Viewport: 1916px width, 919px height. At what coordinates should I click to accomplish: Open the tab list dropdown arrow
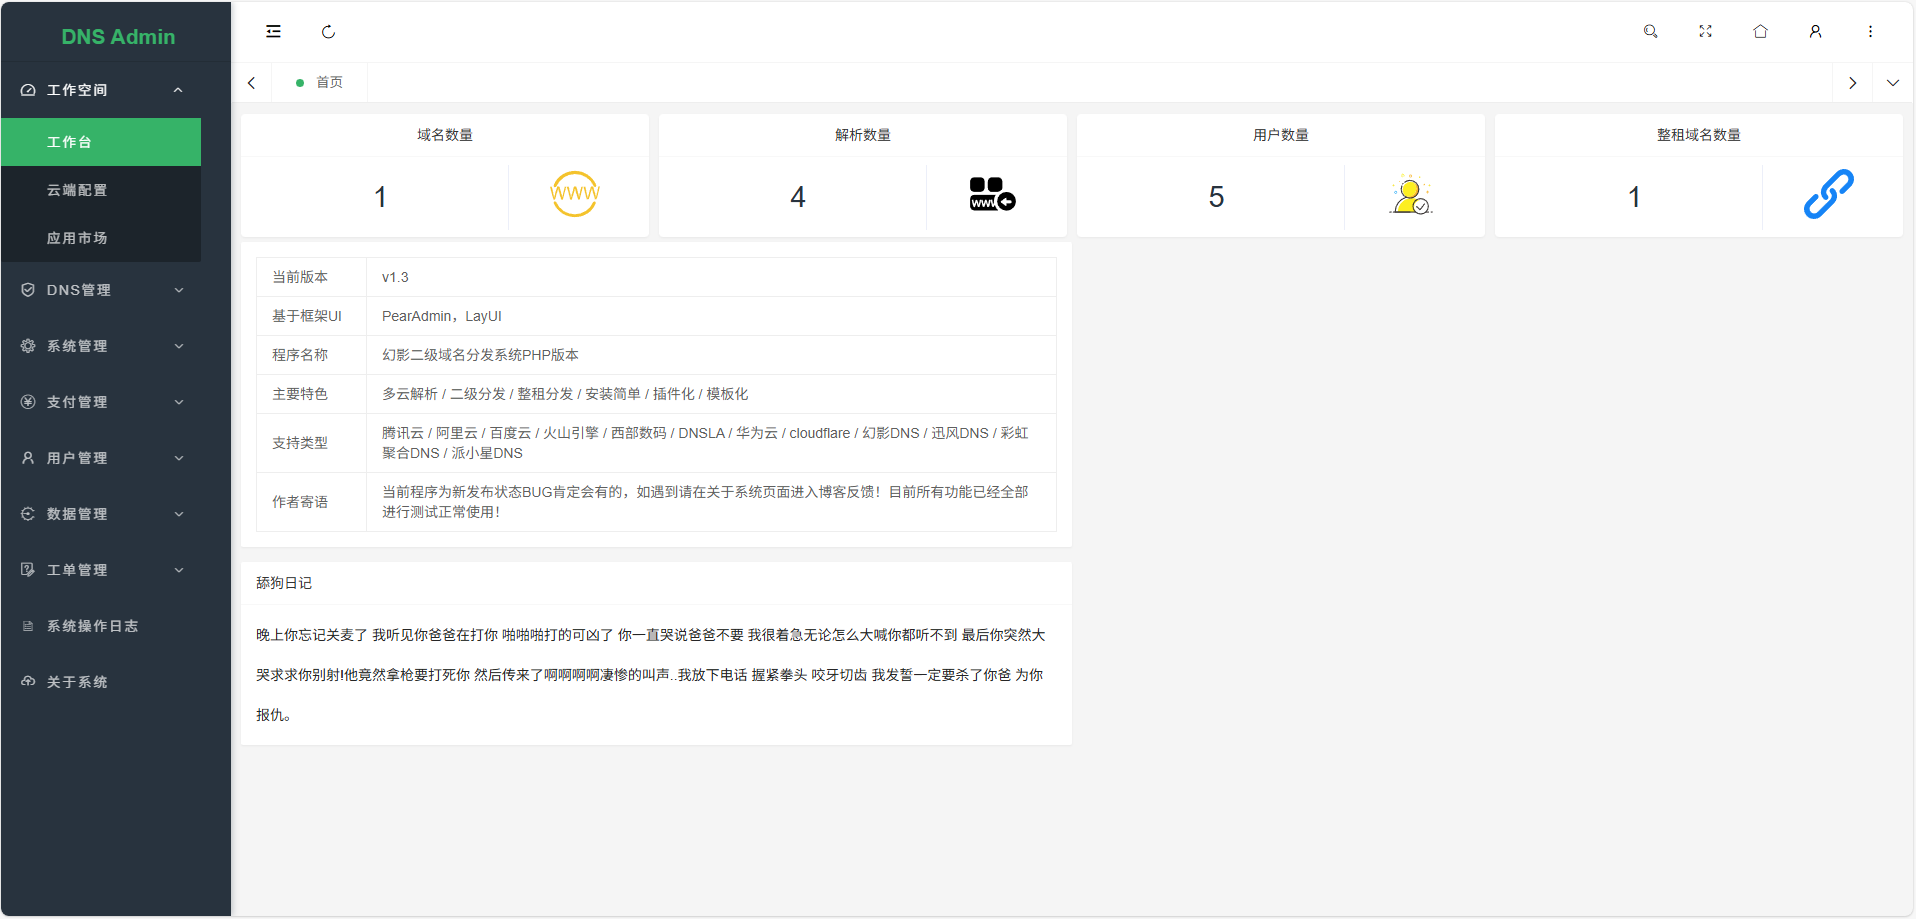[1892, 83]
